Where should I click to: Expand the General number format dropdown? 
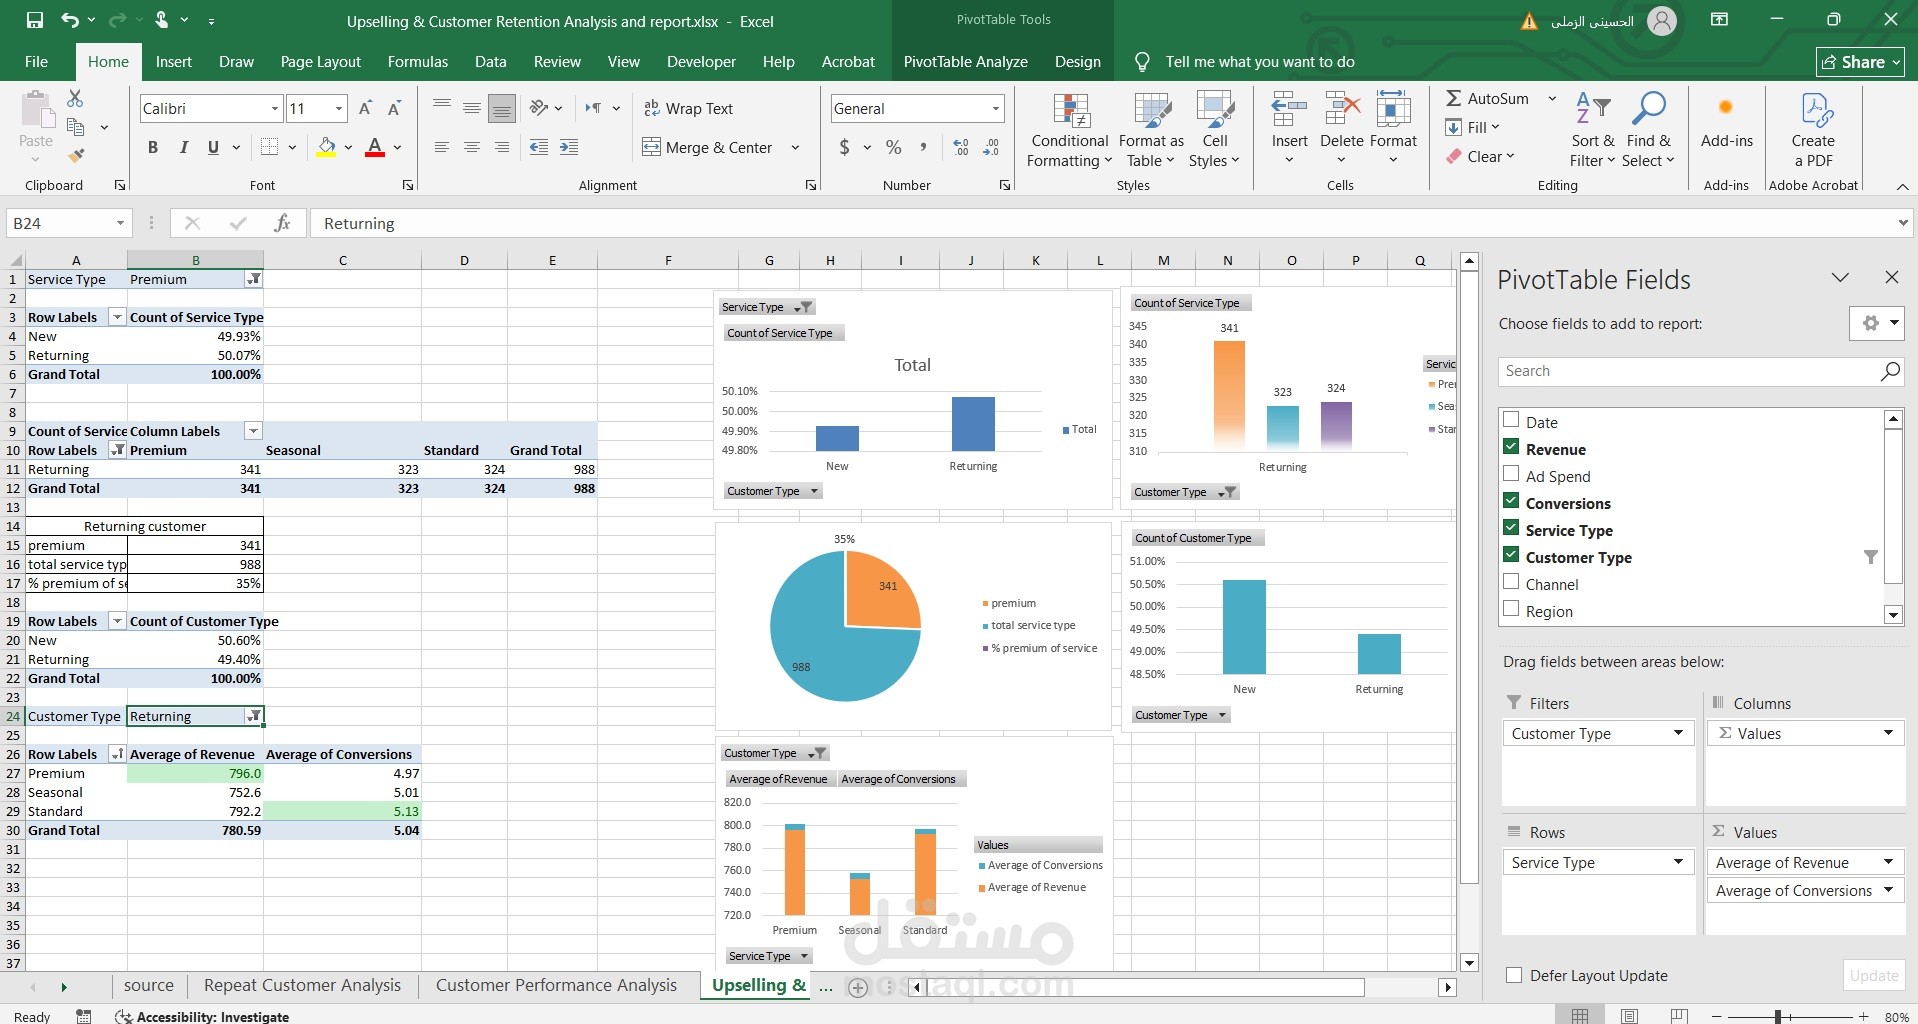coord(995,109)
